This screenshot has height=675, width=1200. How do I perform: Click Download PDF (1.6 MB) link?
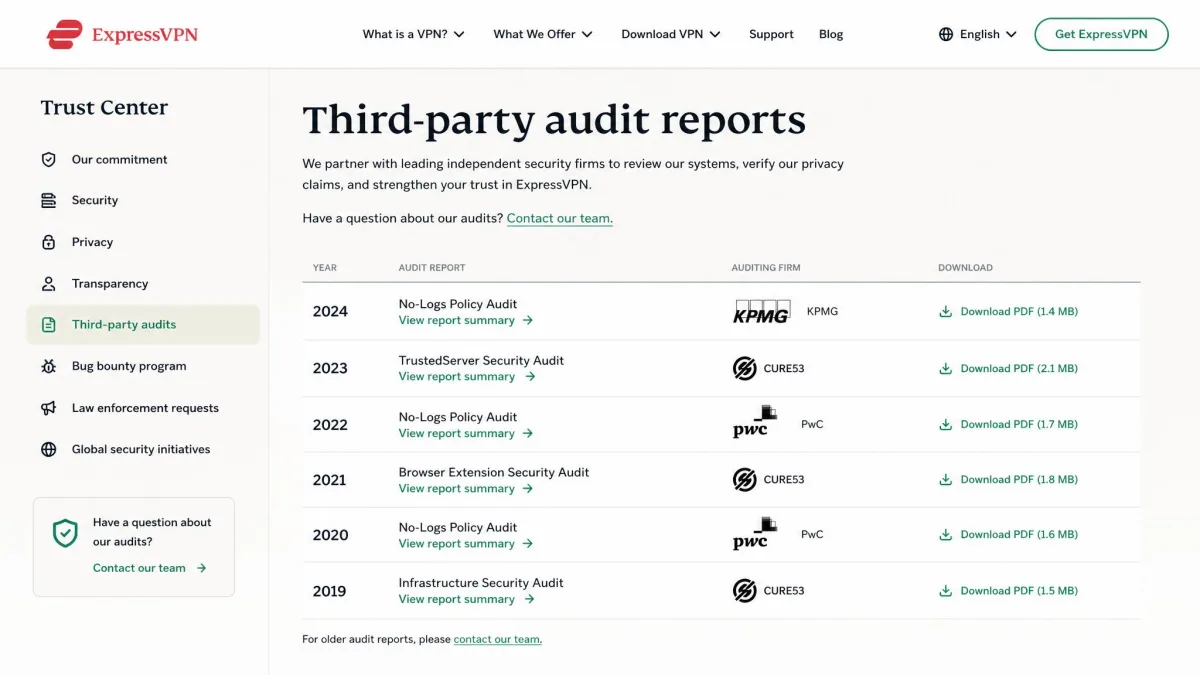(x=1019, y=535)
